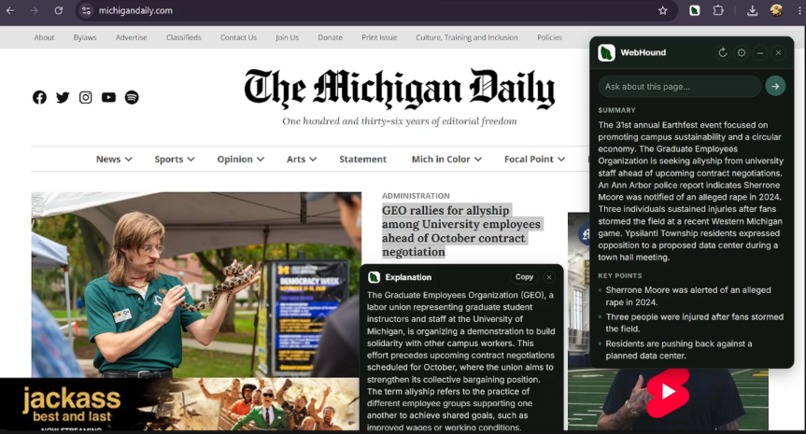Viewport: 806px width, 434px height.
Task: Submit question with green arrow button
Action: point(775,86)
